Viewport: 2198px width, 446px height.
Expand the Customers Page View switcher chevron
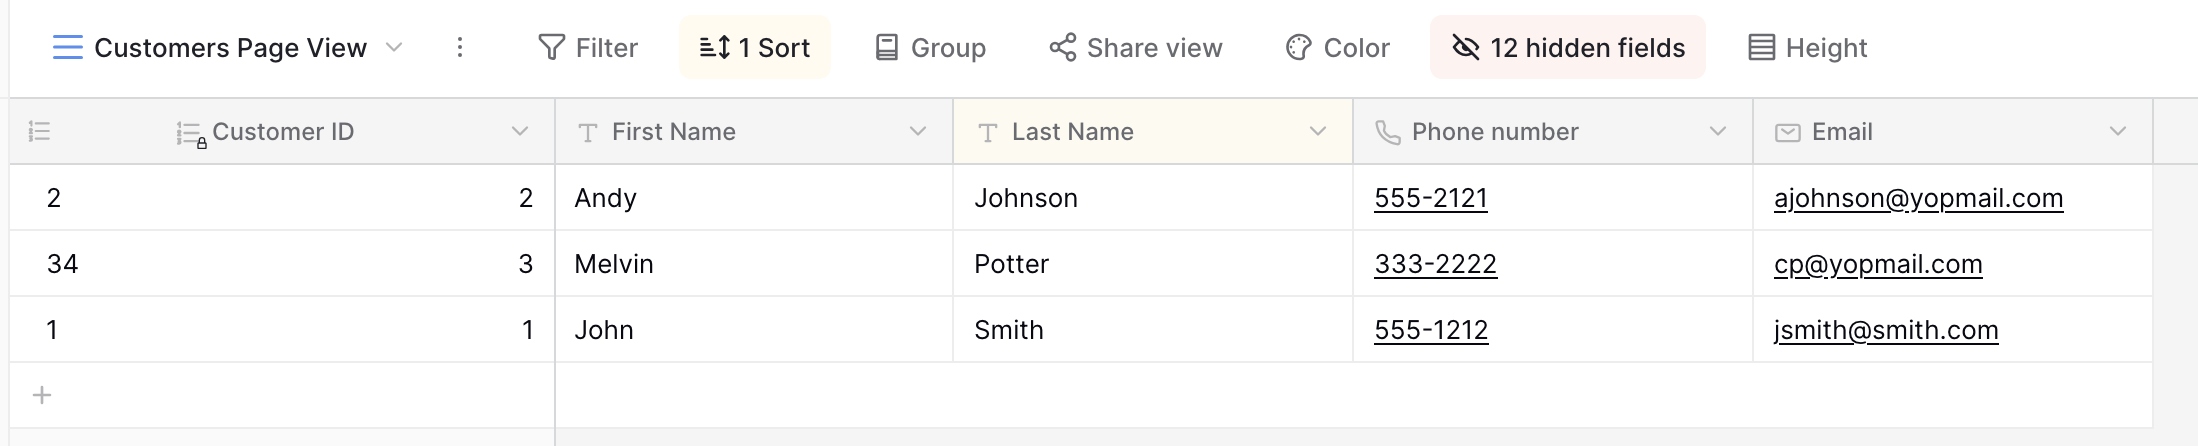pyautogui.click(x=394, y=47)
